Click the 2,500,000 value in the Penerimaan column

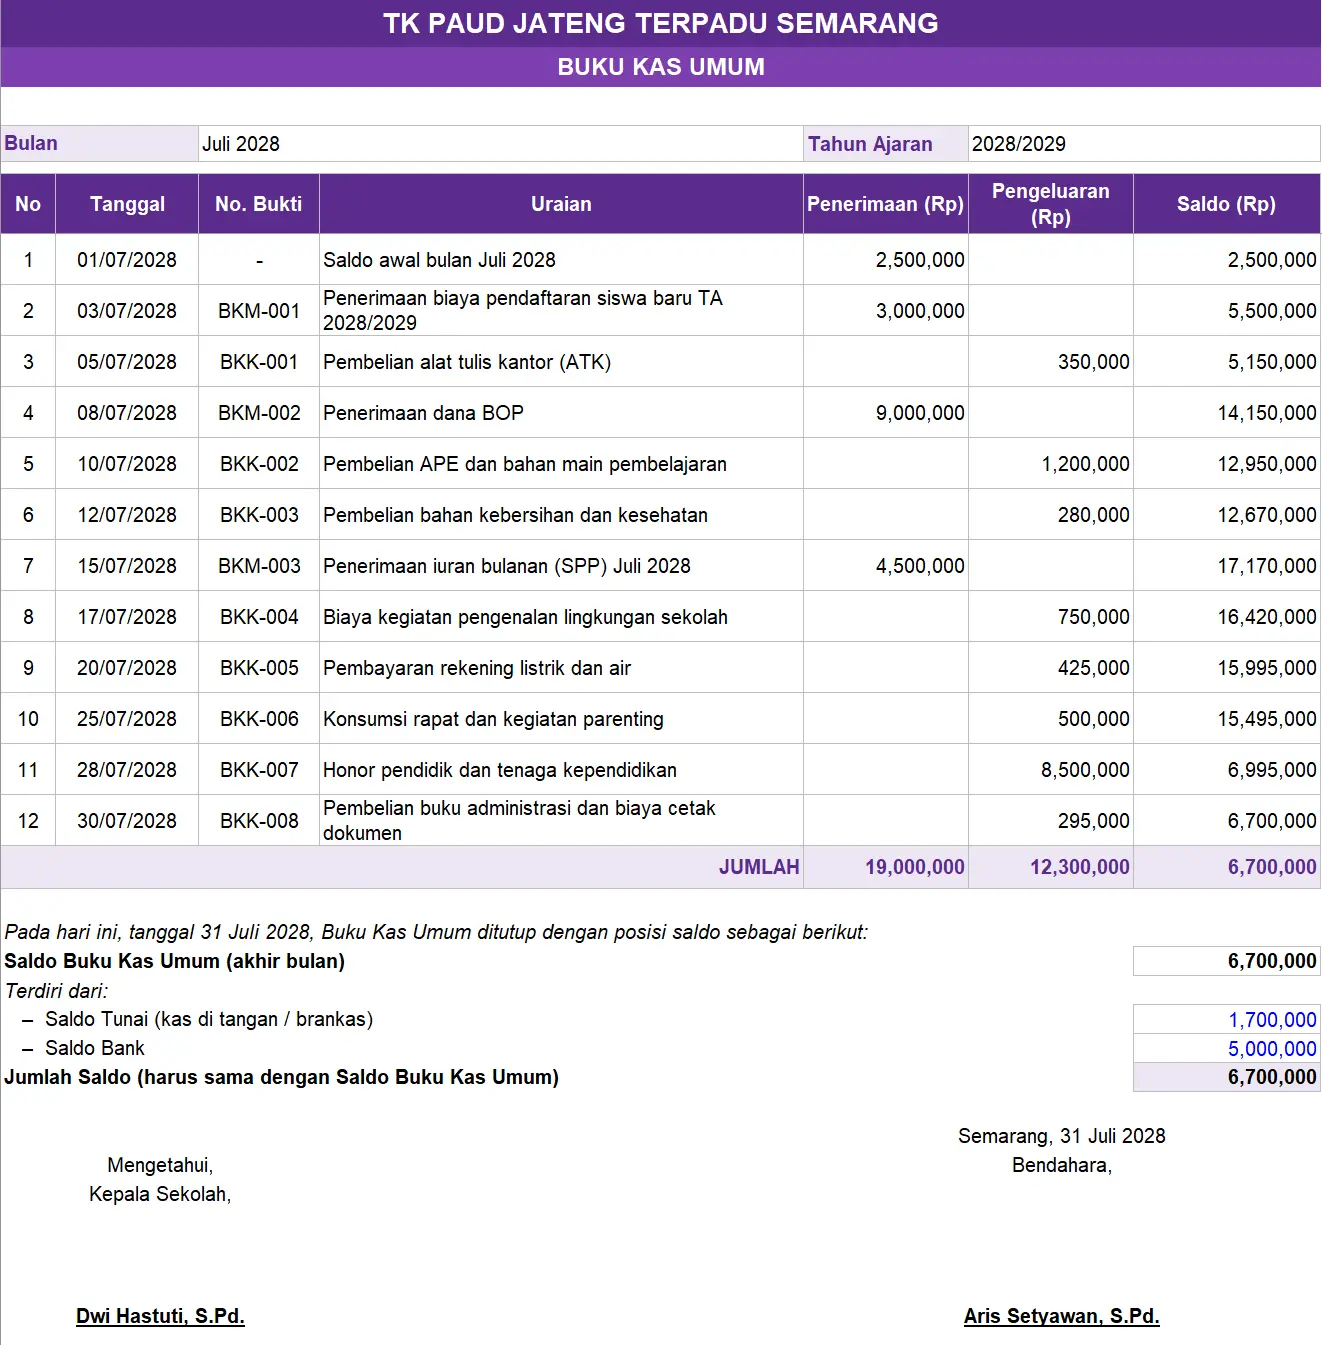point(885,260)
